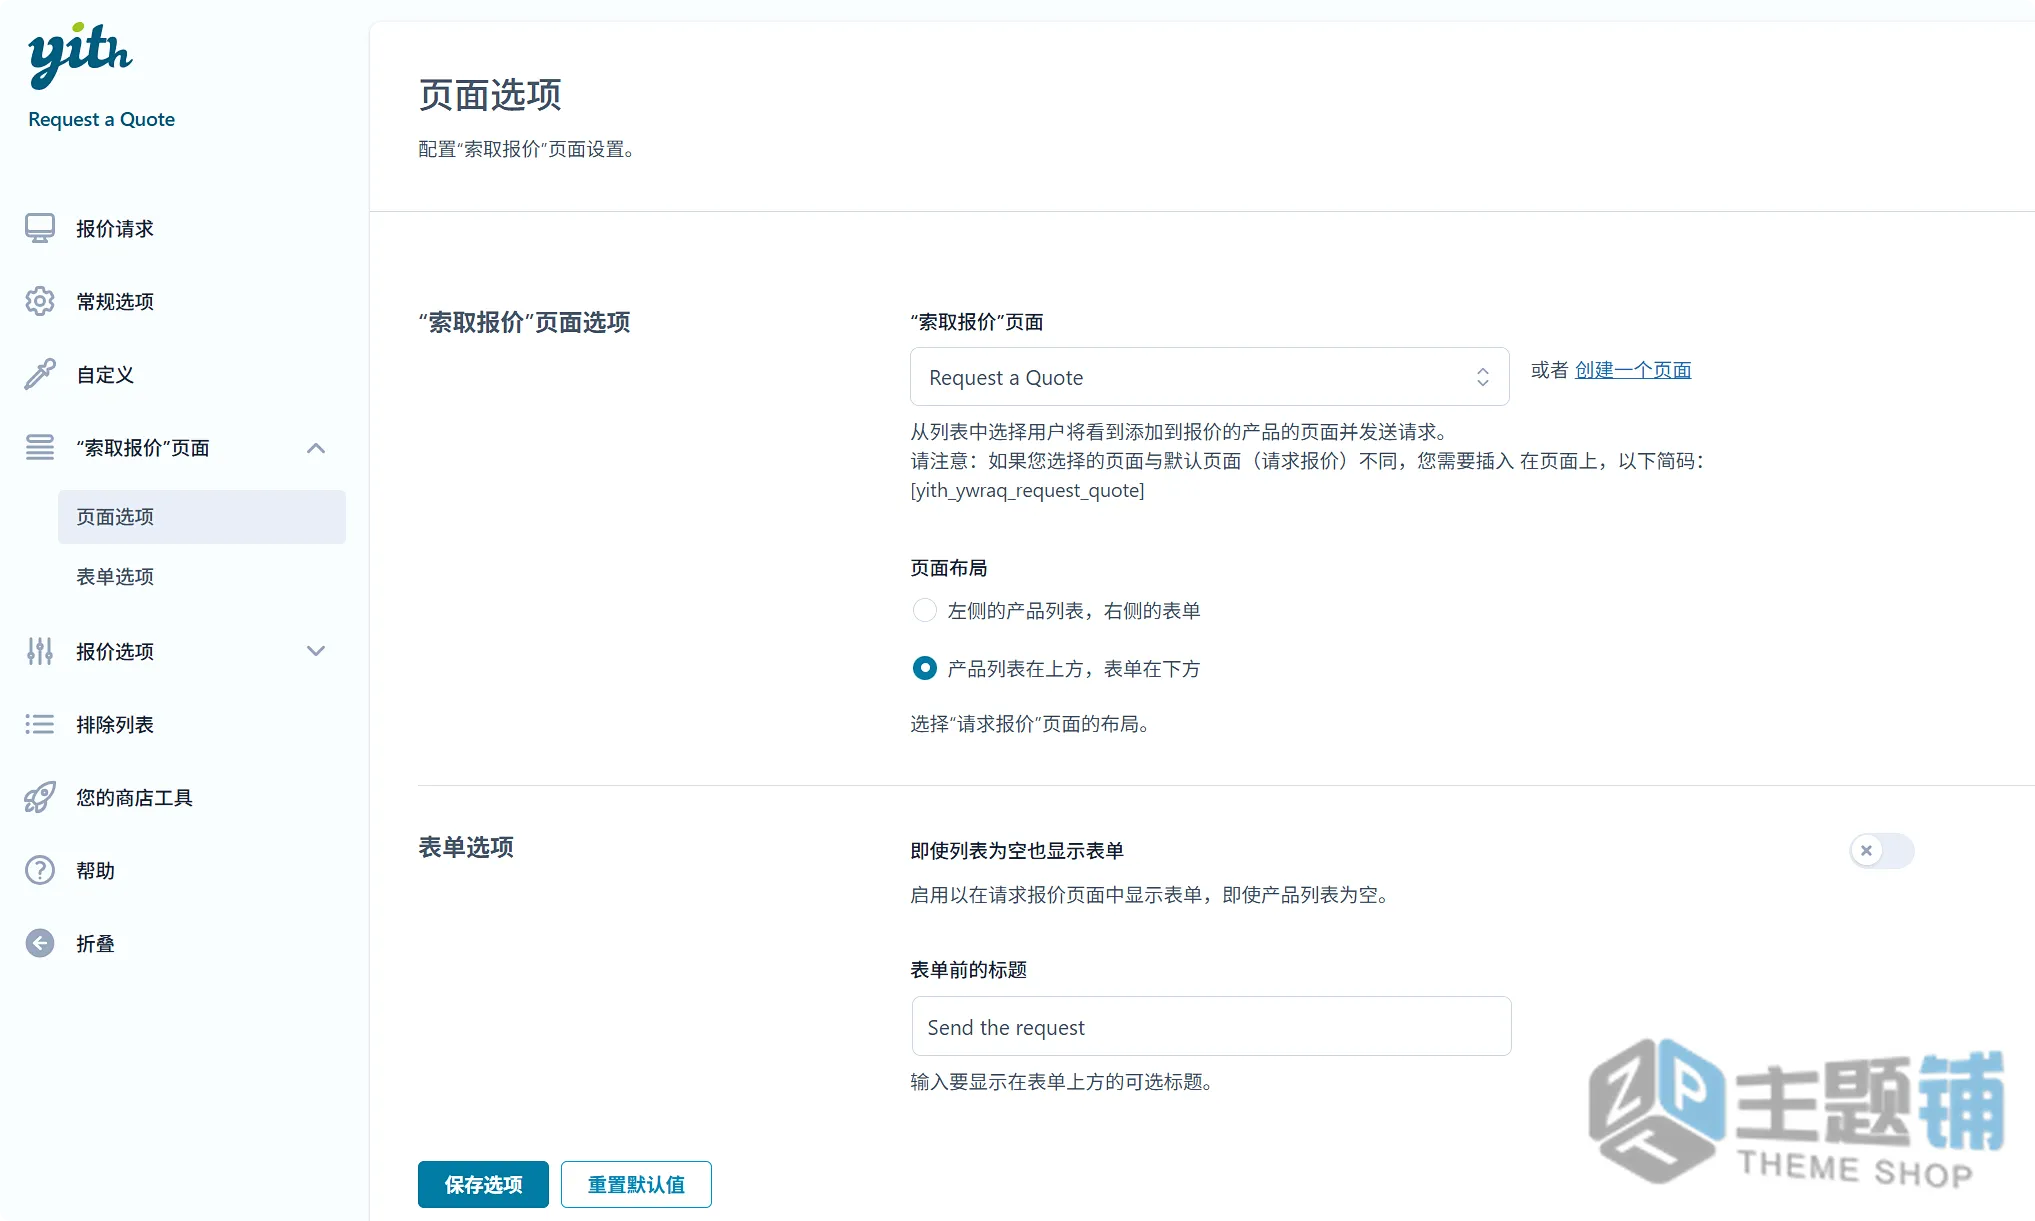Image resolution: width=2035 pixels, height=1221 pixels.
Task: Collapse the "索取报价"页面 submenu chevron
Action: (x=316, y=448)
